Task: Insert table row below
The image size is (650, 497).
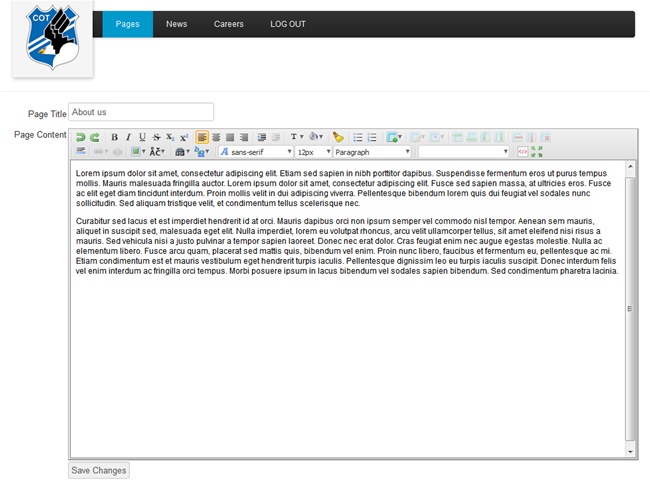Action: [471, 137]
